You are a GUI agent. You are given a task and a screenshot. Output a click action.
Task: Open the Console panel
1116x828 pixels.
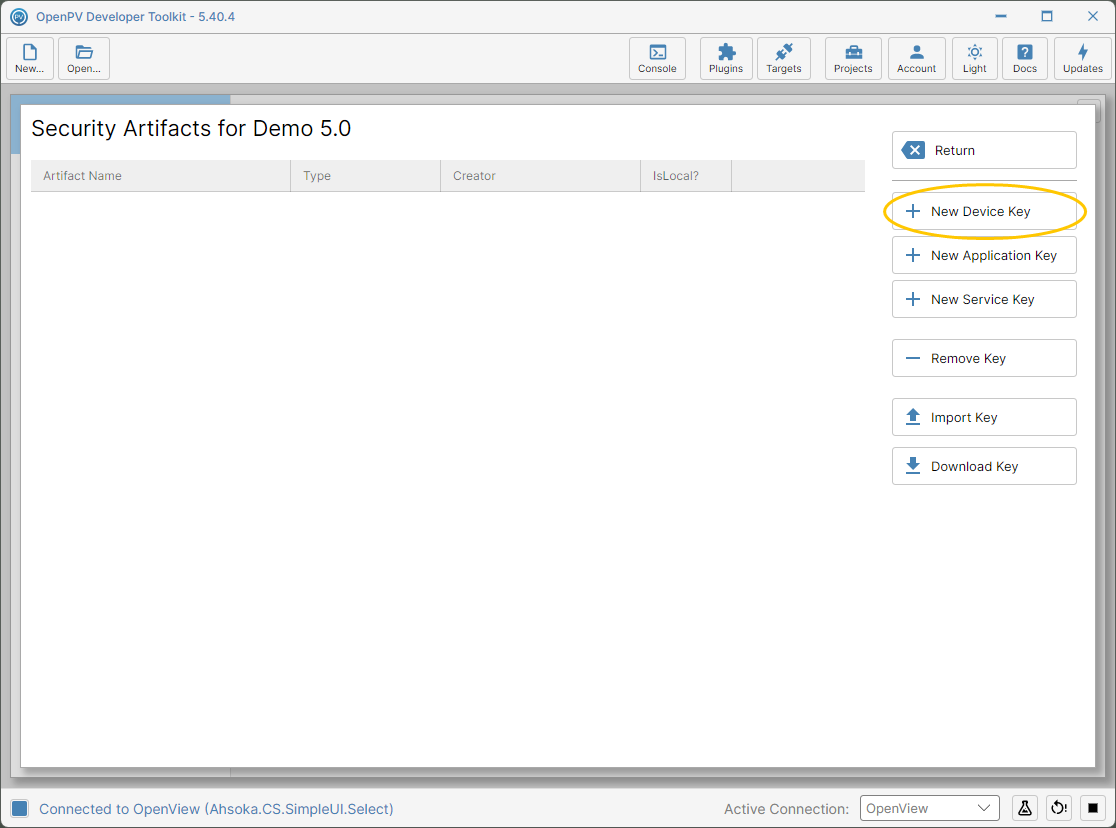pyautogui.click(x=657, y=58)
